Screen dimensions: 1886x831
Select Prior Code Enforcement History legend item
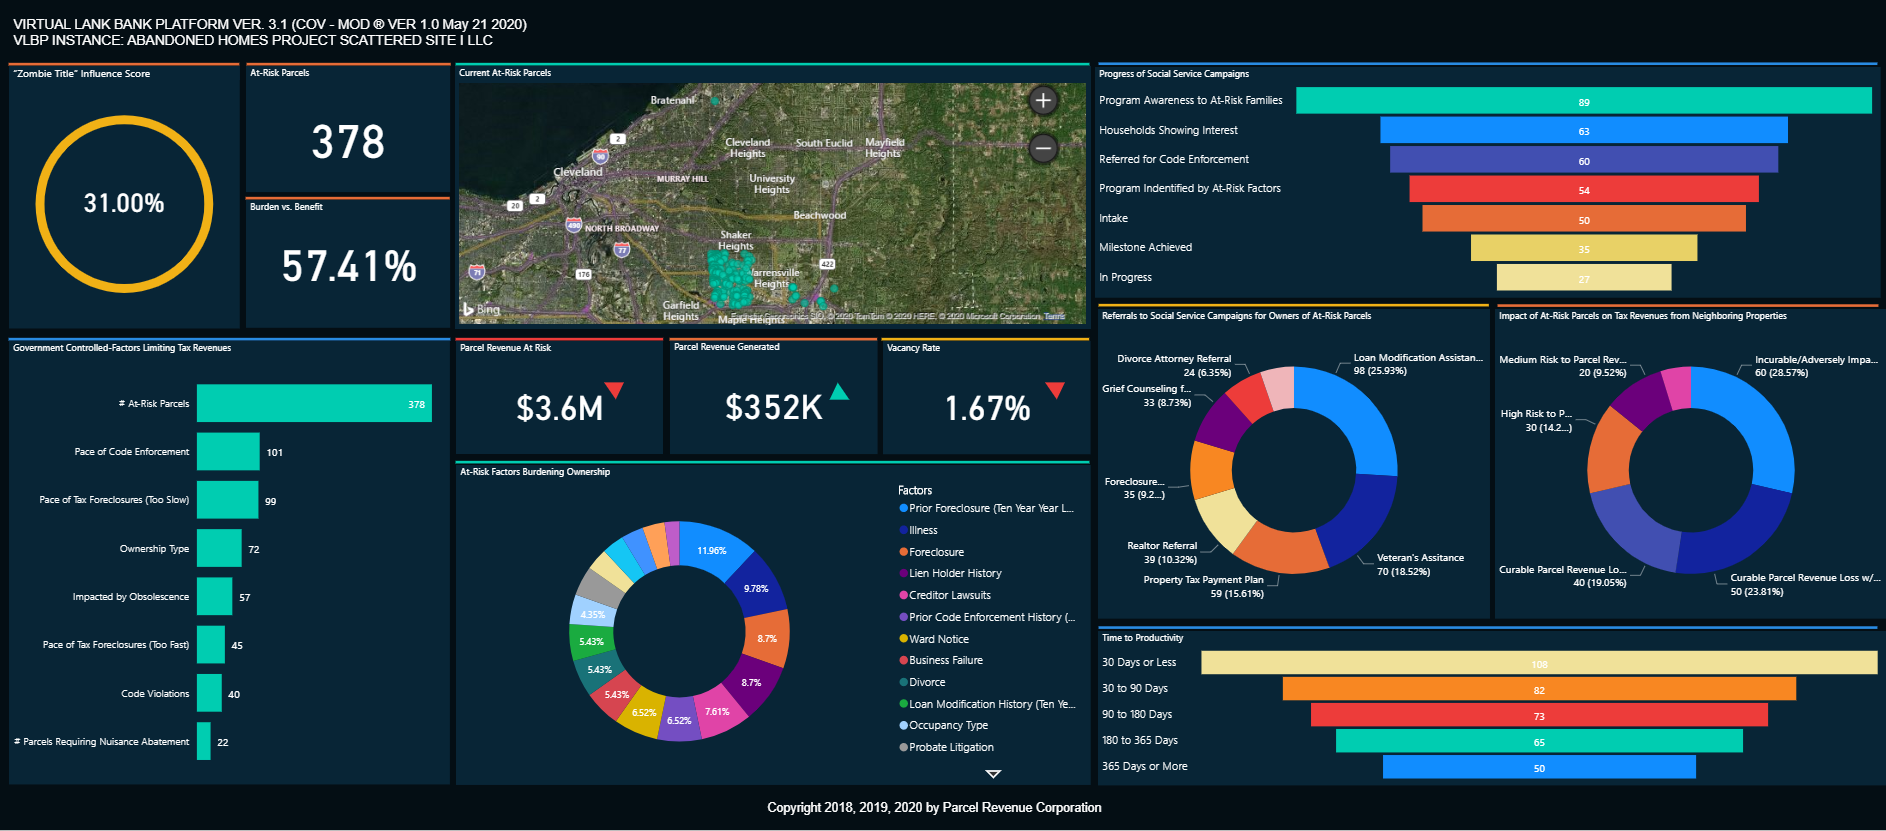coord(987,617)
